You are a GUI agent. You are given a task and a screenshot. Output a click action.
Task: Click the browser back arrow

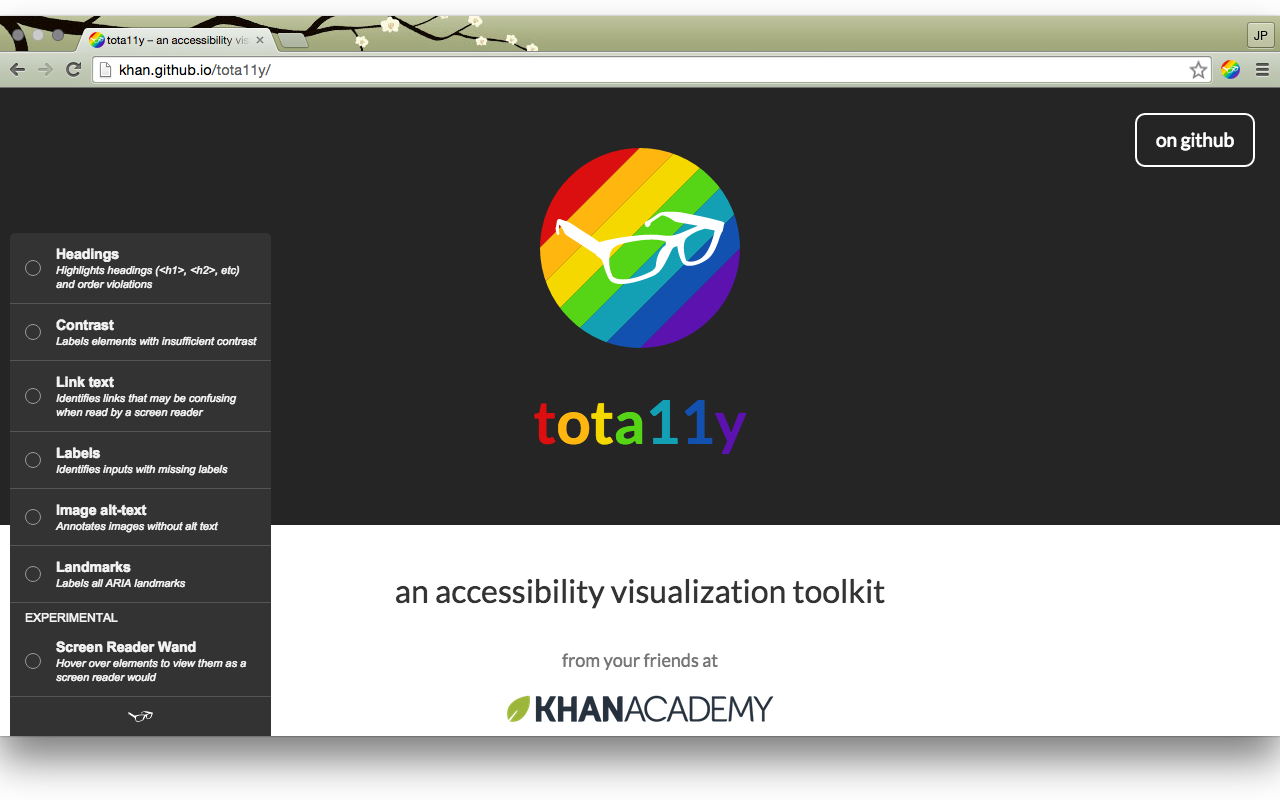pos(17,69)
